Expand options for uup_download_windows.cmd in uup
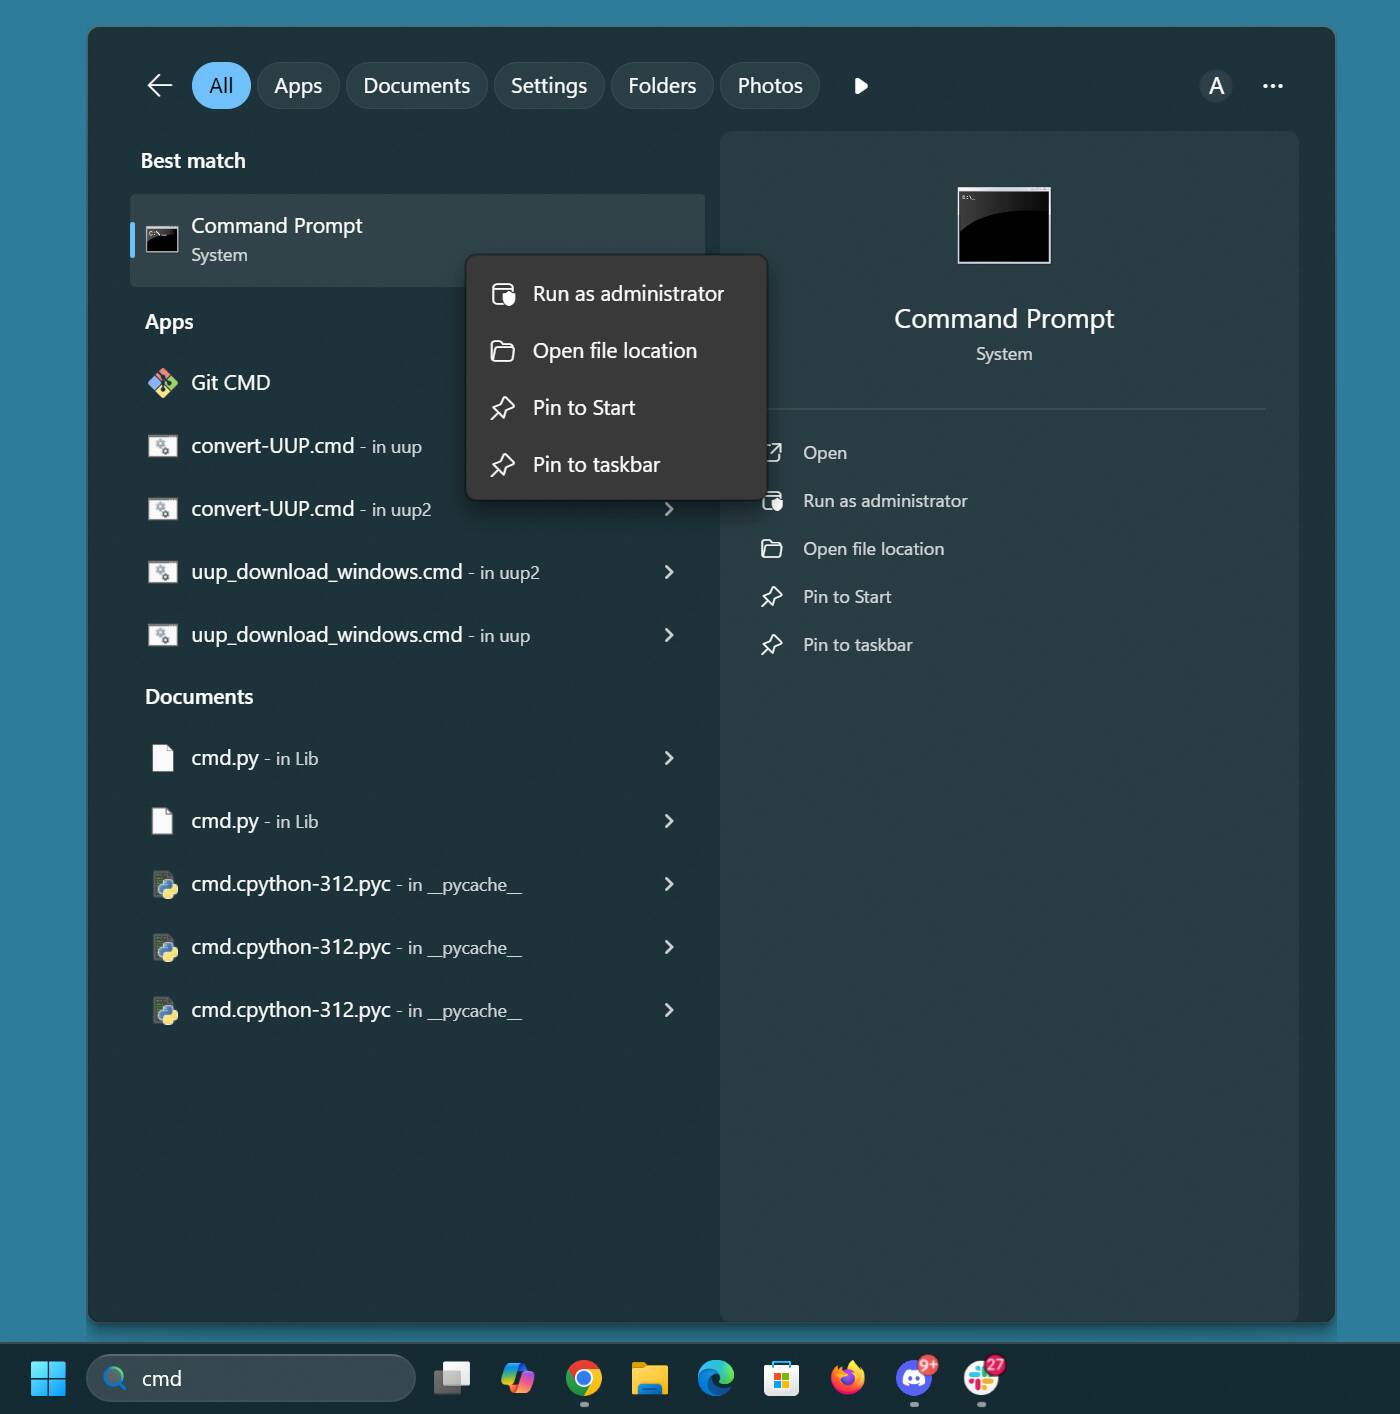Image resolution: width=1400 pixels, height=1414 pixels. [669, 635]
